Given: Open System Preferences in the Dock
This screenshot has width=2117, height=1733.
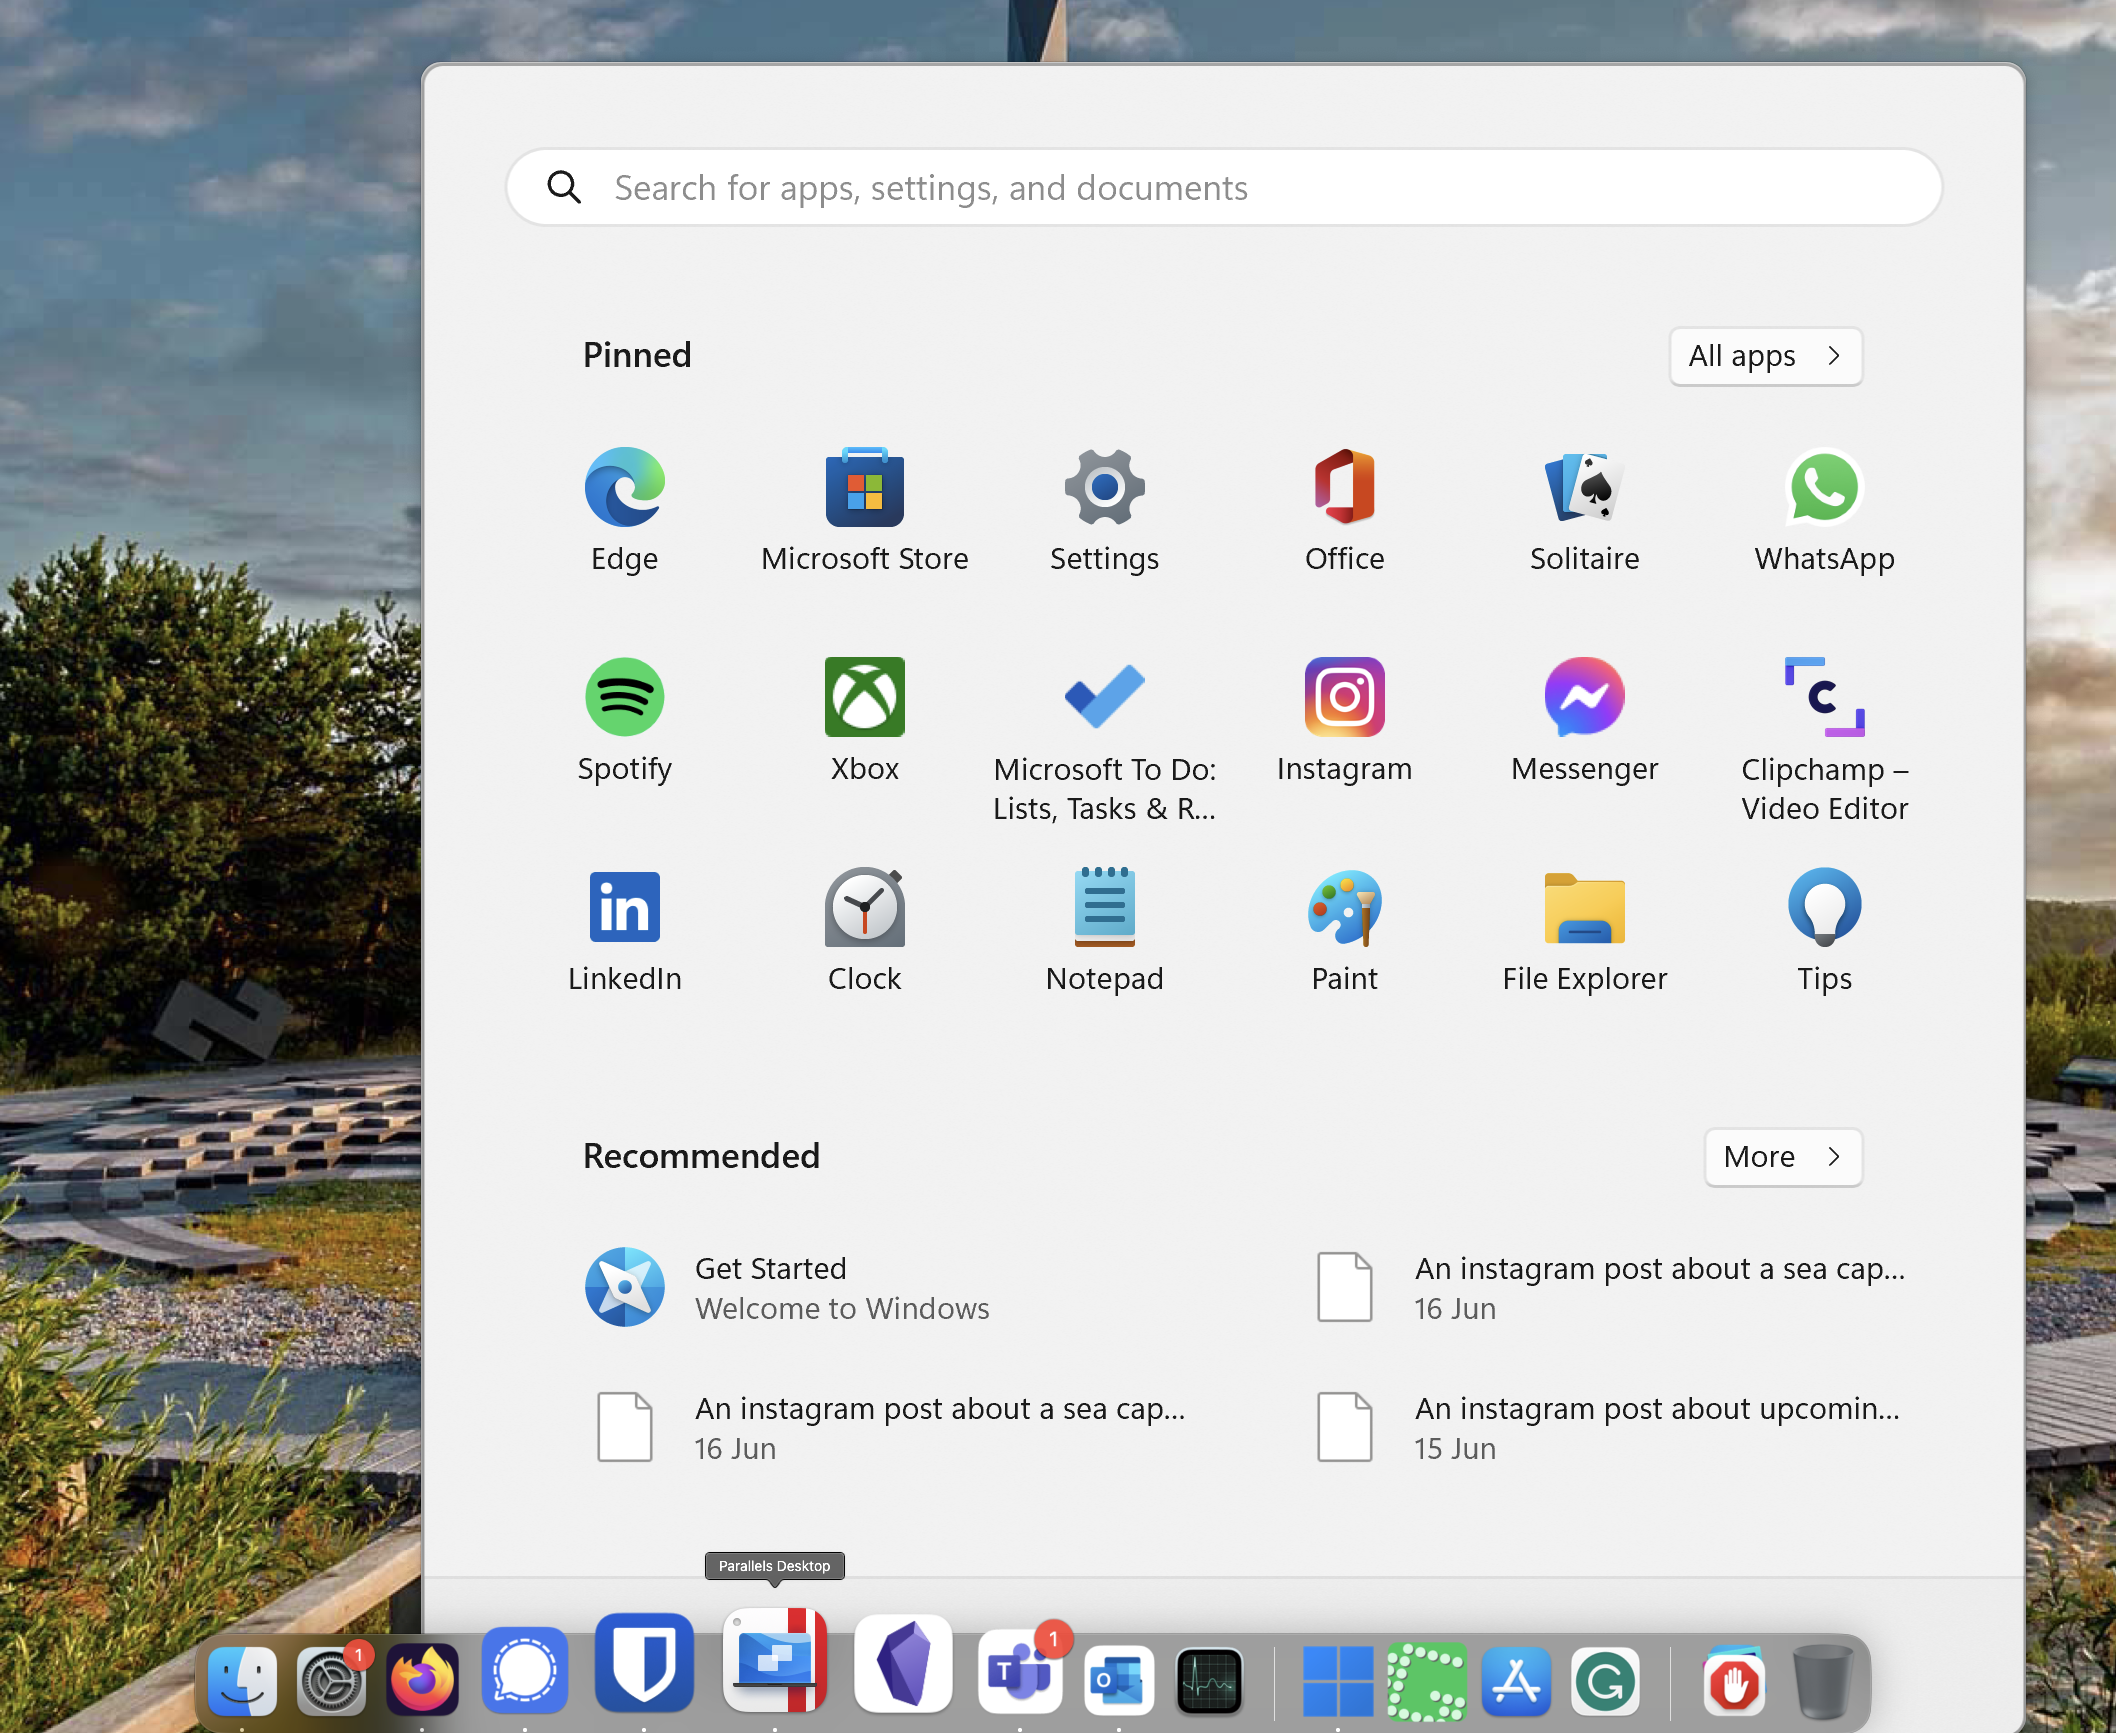Looking at the screenshot, I should tap(331, 1680).
